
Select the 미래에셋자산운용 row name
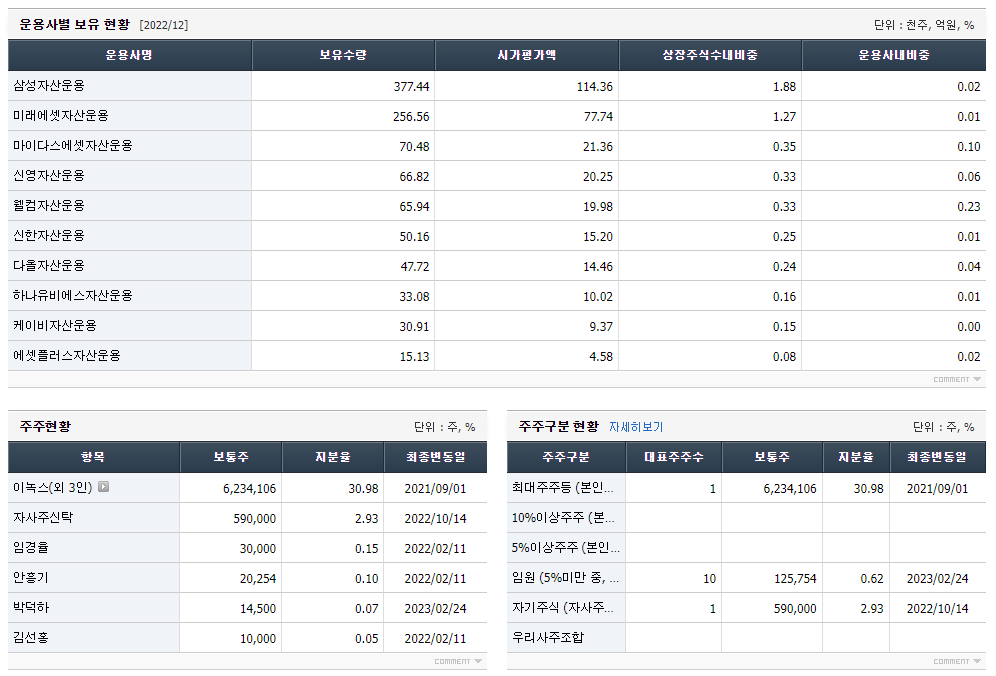point(61,116)
